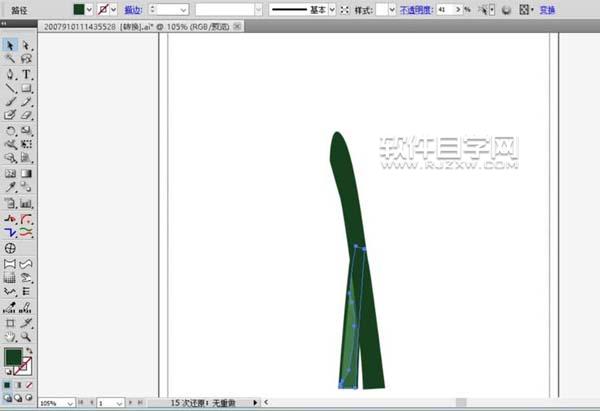
Task: Select the Pencil tool
Action: pos(26,101)
